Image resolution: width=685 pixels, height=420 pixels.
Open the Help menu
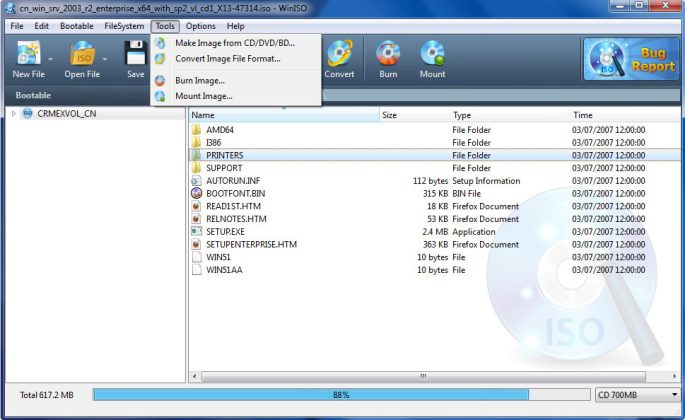(235, 26)
